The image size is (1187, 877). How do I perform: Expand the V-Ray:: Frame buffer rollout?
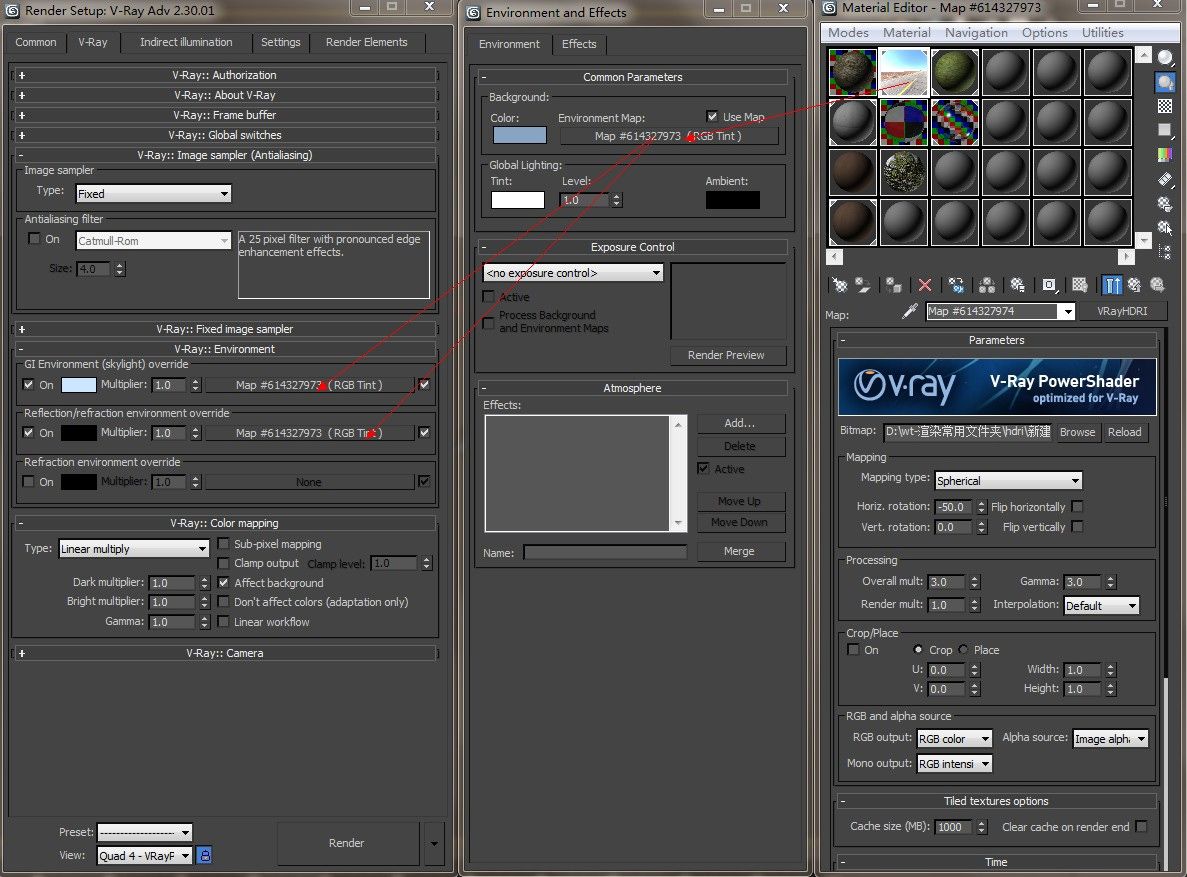pos(225,115)
